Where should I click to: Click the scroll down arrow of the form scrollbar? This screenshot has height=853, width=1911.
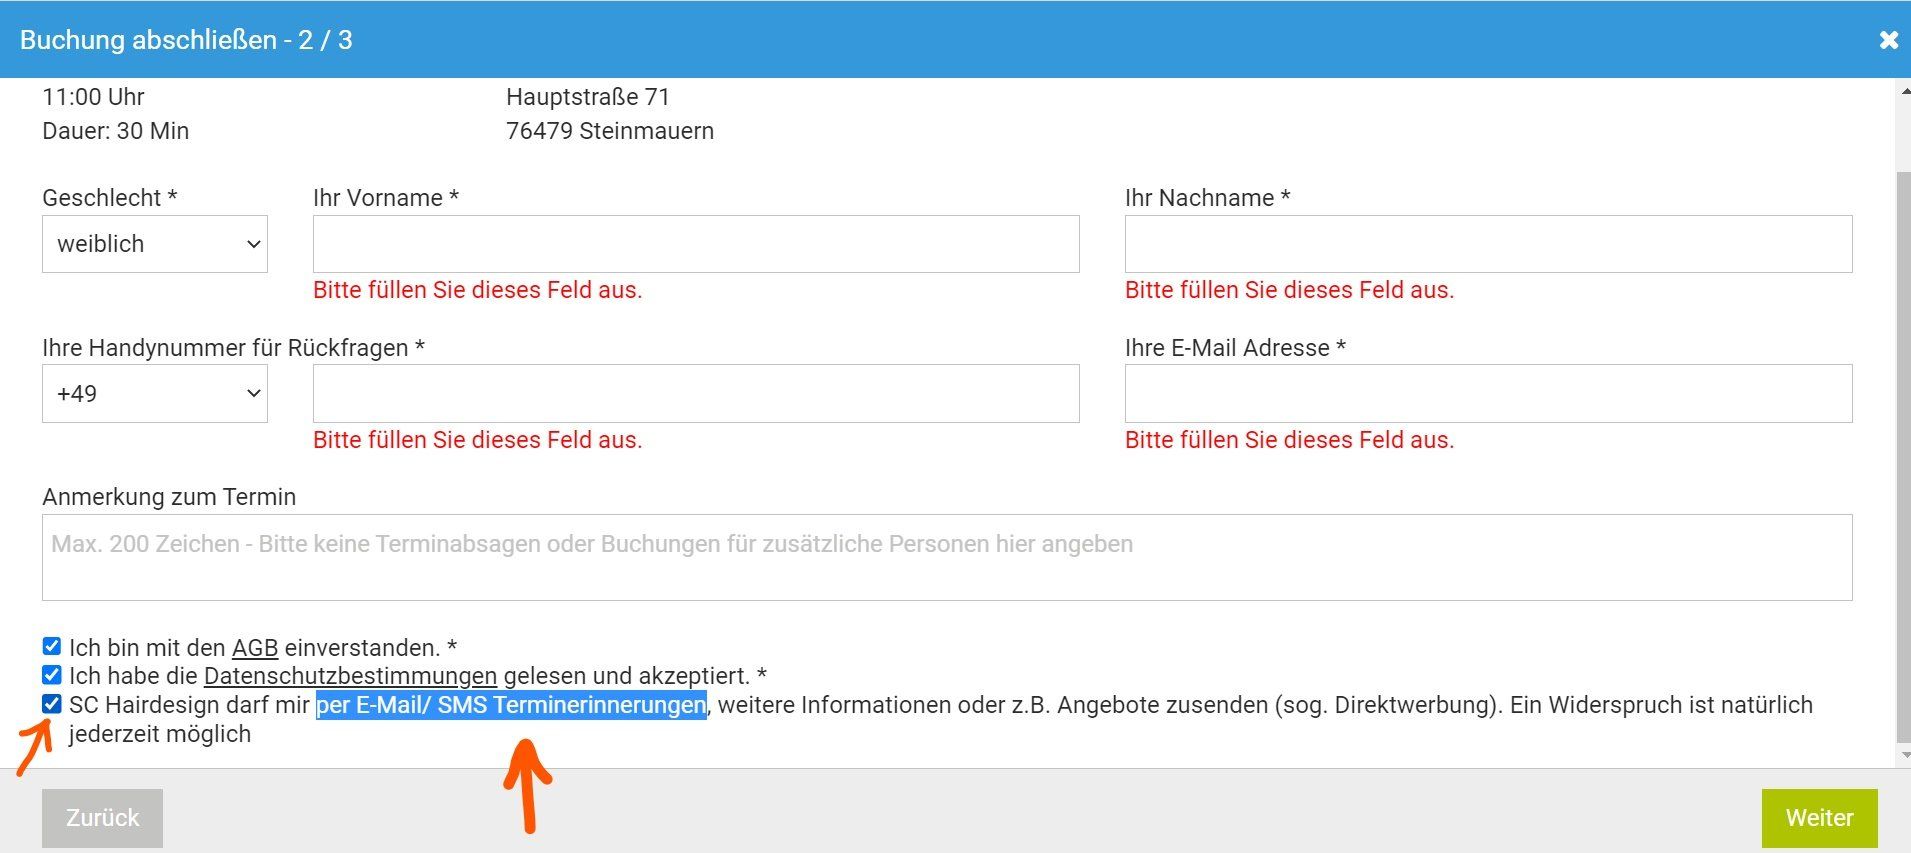(x=1903, y=756)
